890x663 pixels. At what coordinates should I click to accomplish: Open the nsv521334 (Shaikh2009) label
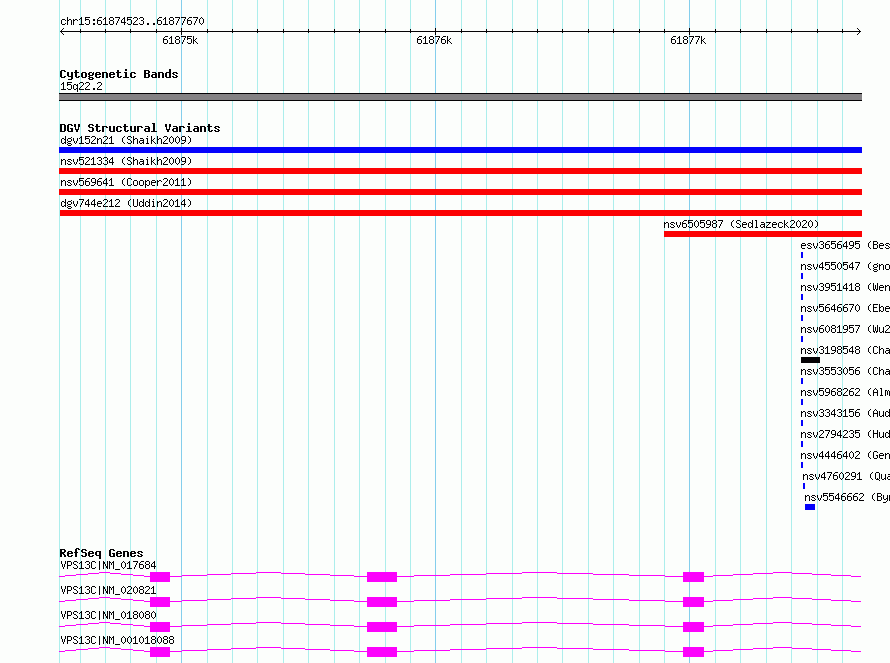click(126, 161)
